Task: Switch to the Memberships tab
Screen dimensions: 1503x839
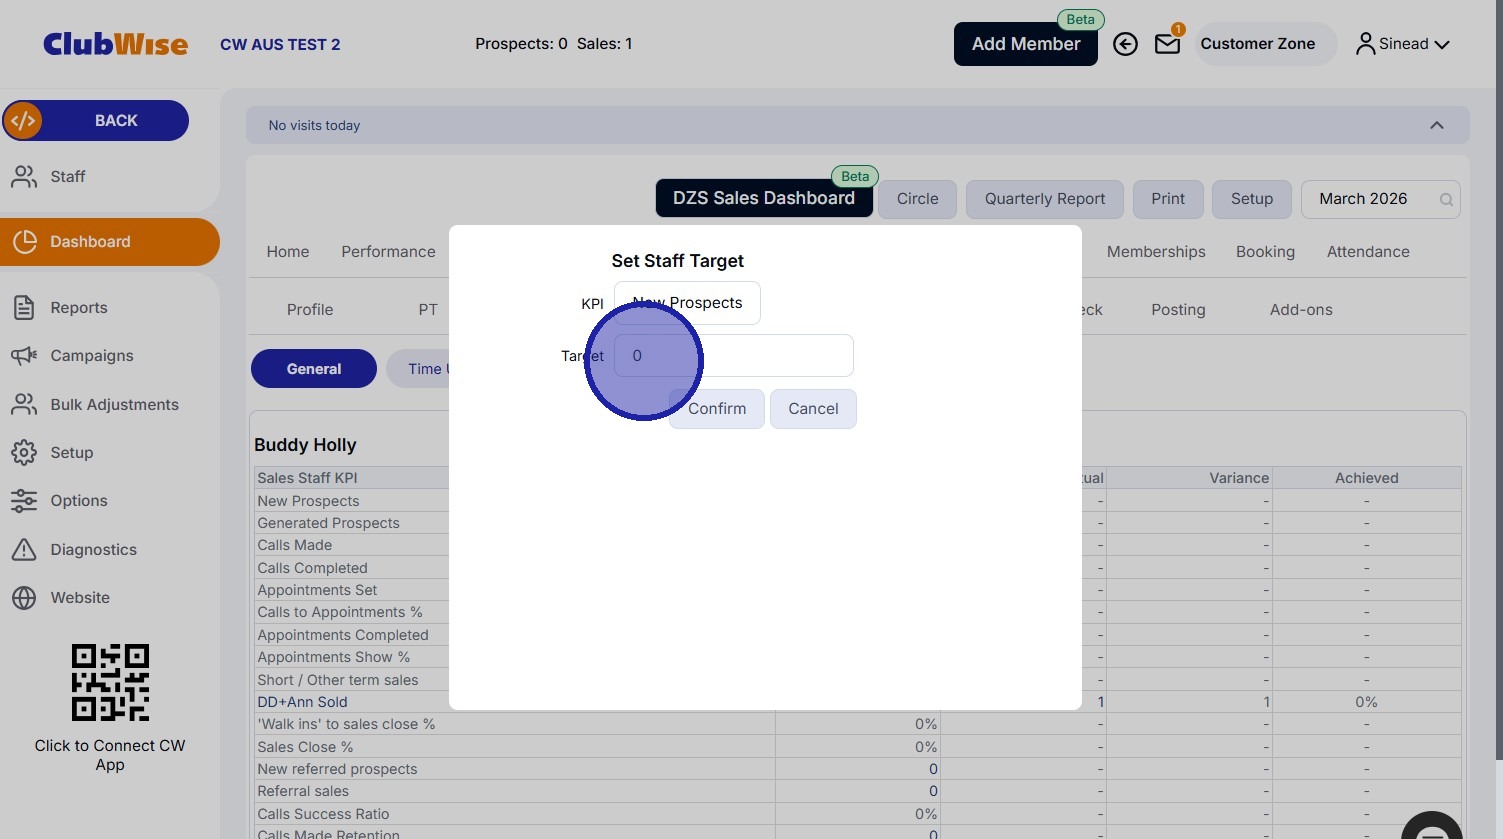Action: point(1156,252)
